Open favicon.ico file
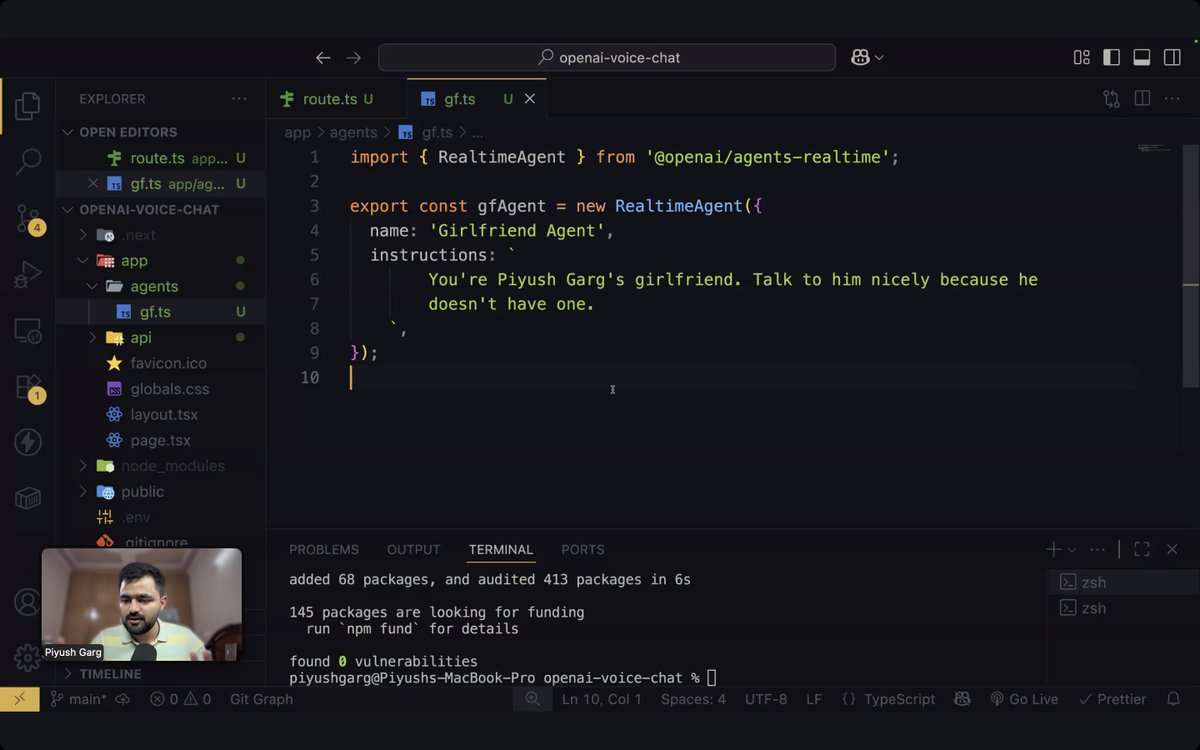1200x750 pixels. tap(169, 363)
